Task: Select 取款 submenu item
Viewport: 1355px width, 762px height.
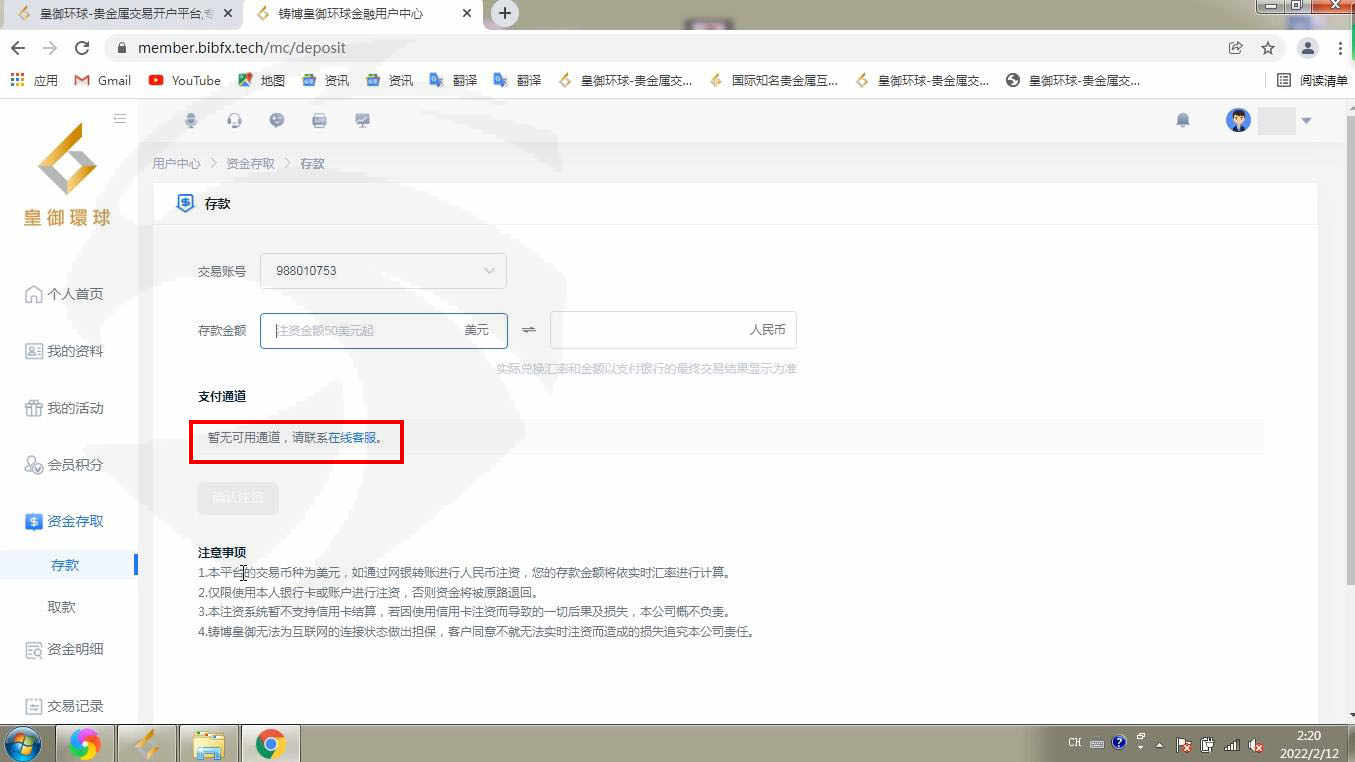Action: coord(62,607)
